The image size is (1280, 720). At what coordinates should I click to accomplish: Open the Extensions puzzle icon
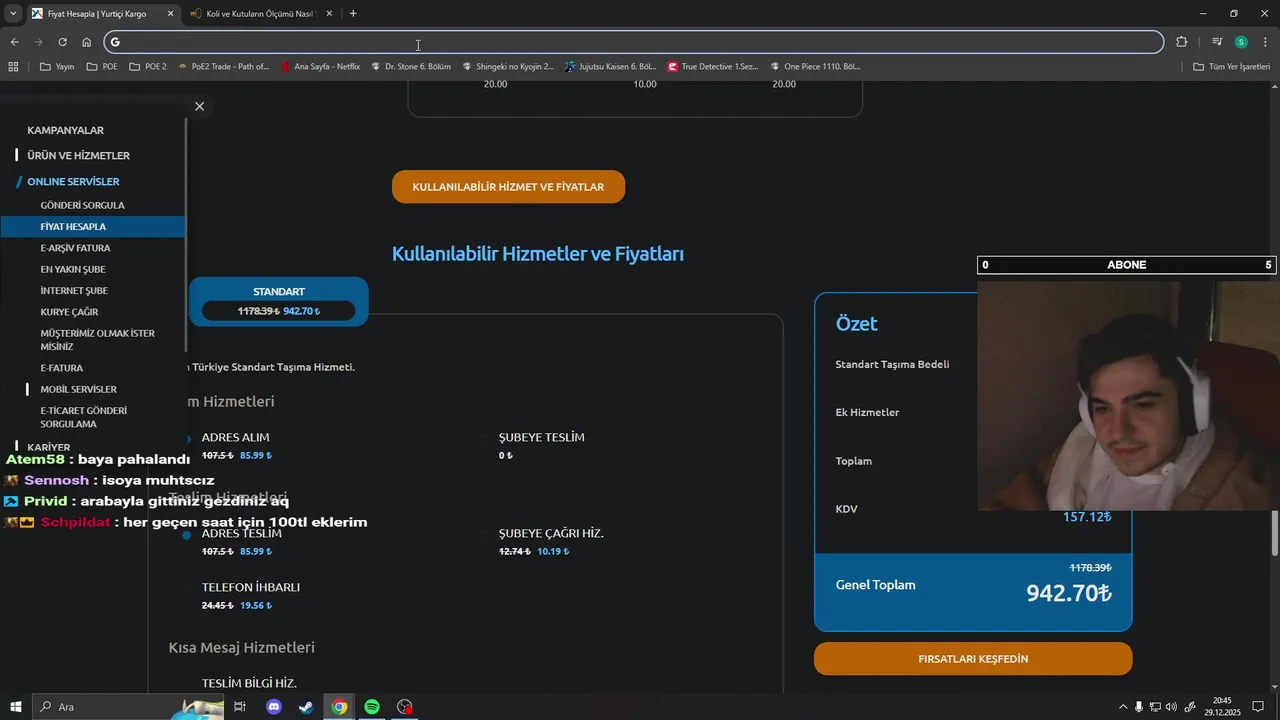[1181, 42]
